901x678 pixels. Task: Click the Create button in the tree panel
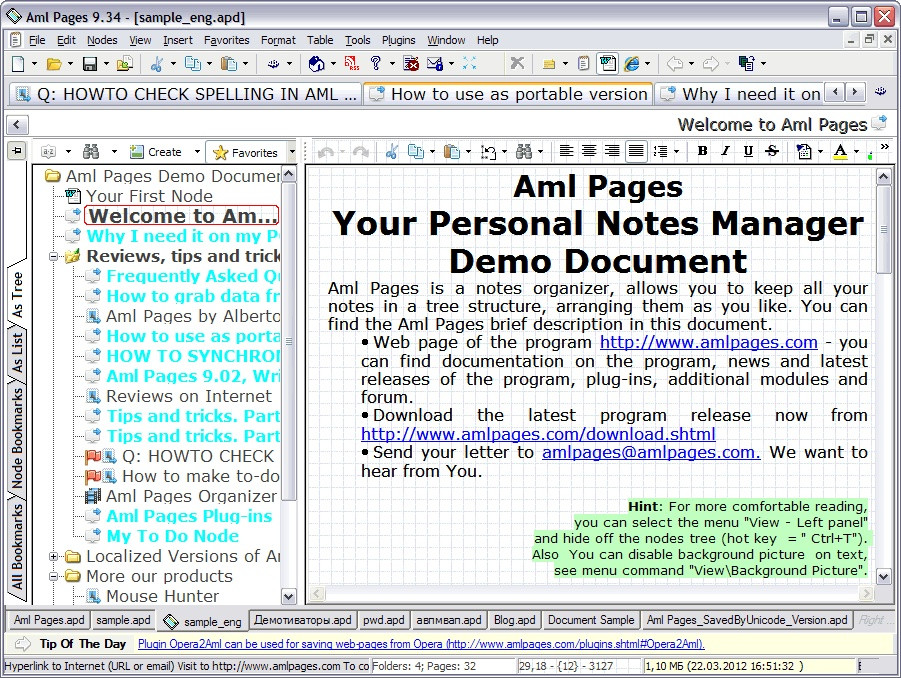(x=156, y=152)
